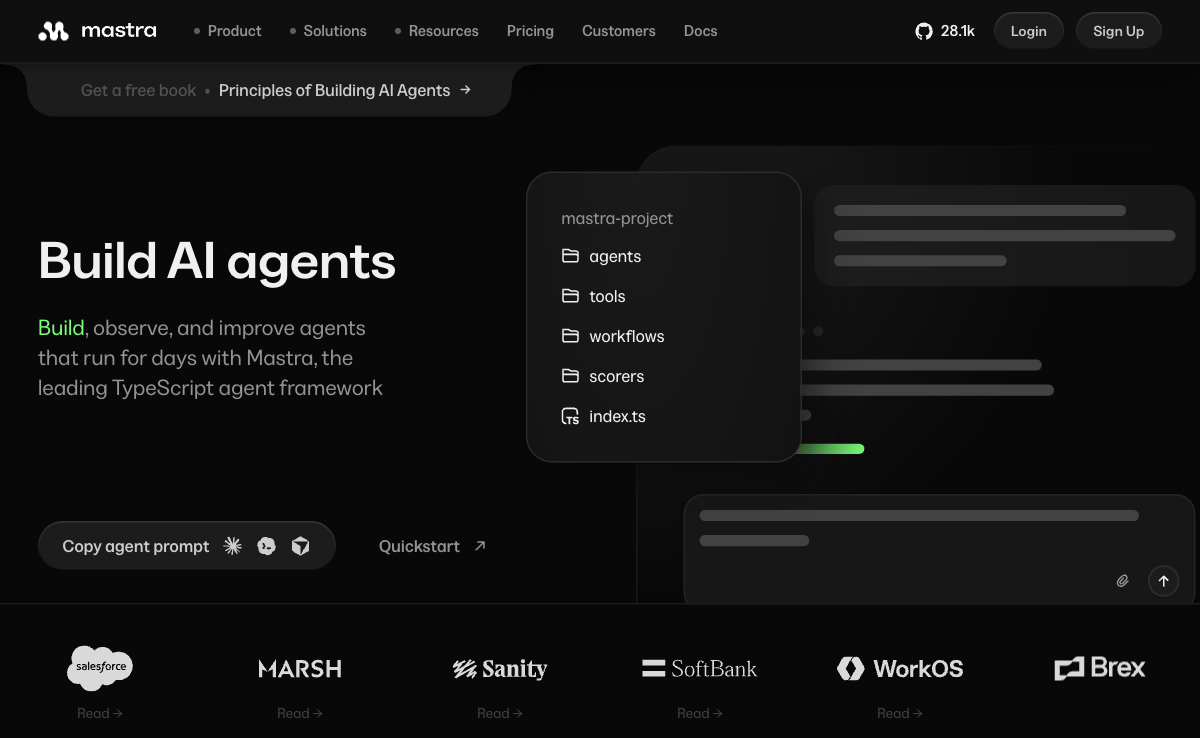This screenshot has width=1200, height=738.
Task: Click Read link under Marsh
Action: point(300,713)
